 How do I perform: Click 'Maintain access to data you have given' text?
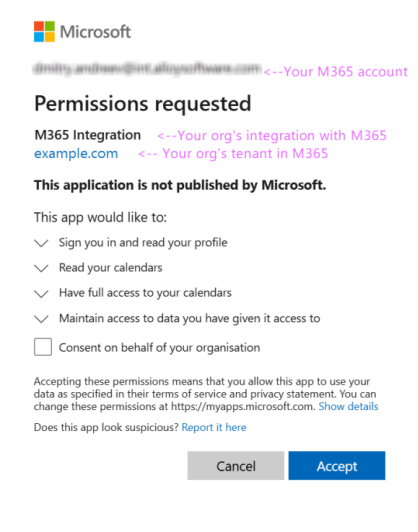(x=189, y=318)
